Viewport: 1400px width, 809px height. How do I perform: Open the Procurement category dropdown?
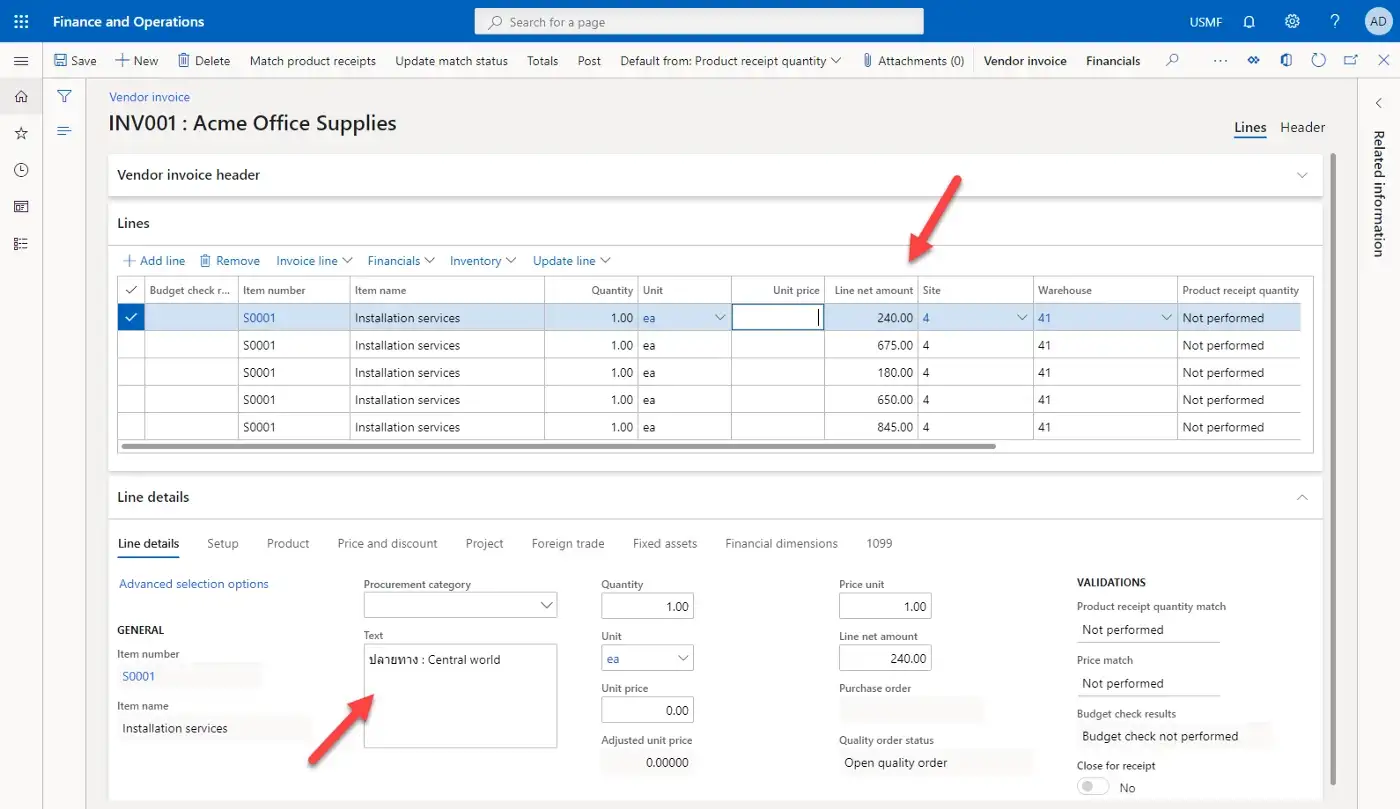(546, 605)
